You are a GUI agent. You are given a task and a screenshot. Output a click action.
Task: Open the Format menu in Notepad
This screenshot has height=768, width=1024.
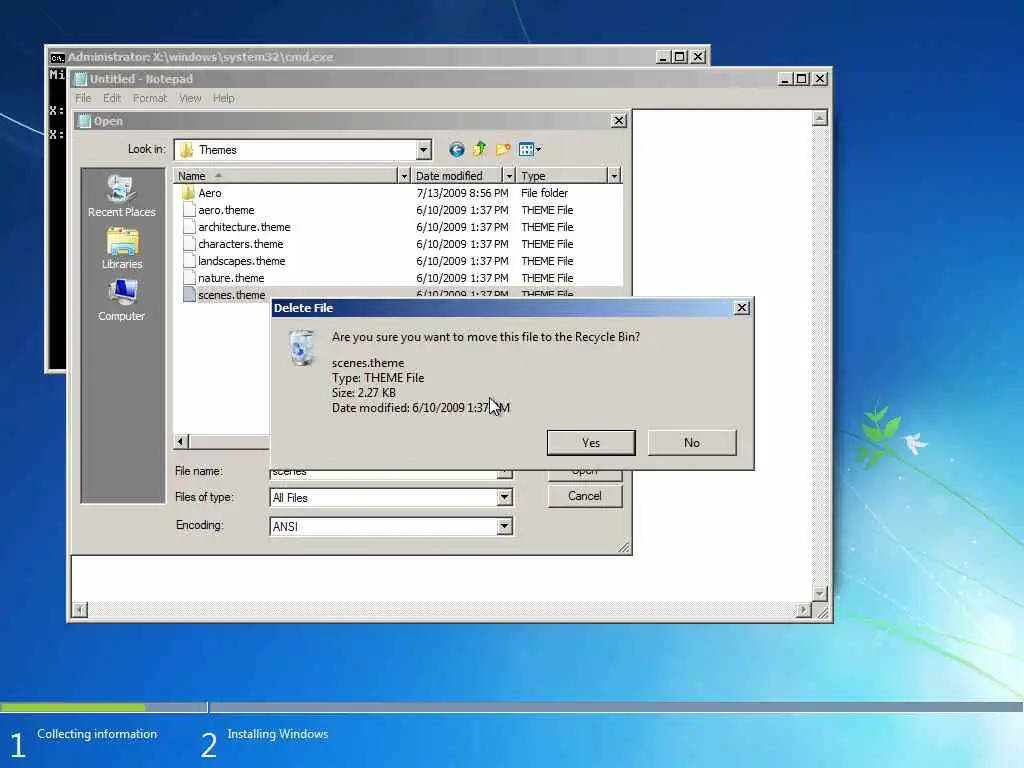click(150, 98)
